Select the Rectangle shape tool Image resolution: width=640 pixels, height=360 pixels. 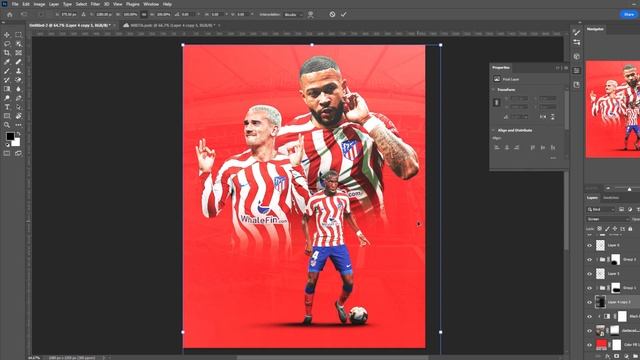7,116
